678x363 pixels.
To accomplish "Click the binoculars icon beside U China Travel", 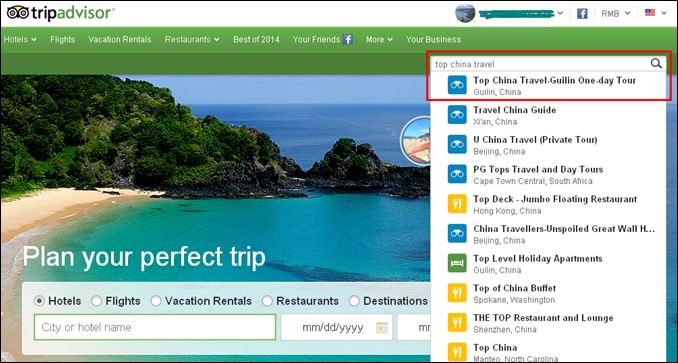I will coord(457,144).
